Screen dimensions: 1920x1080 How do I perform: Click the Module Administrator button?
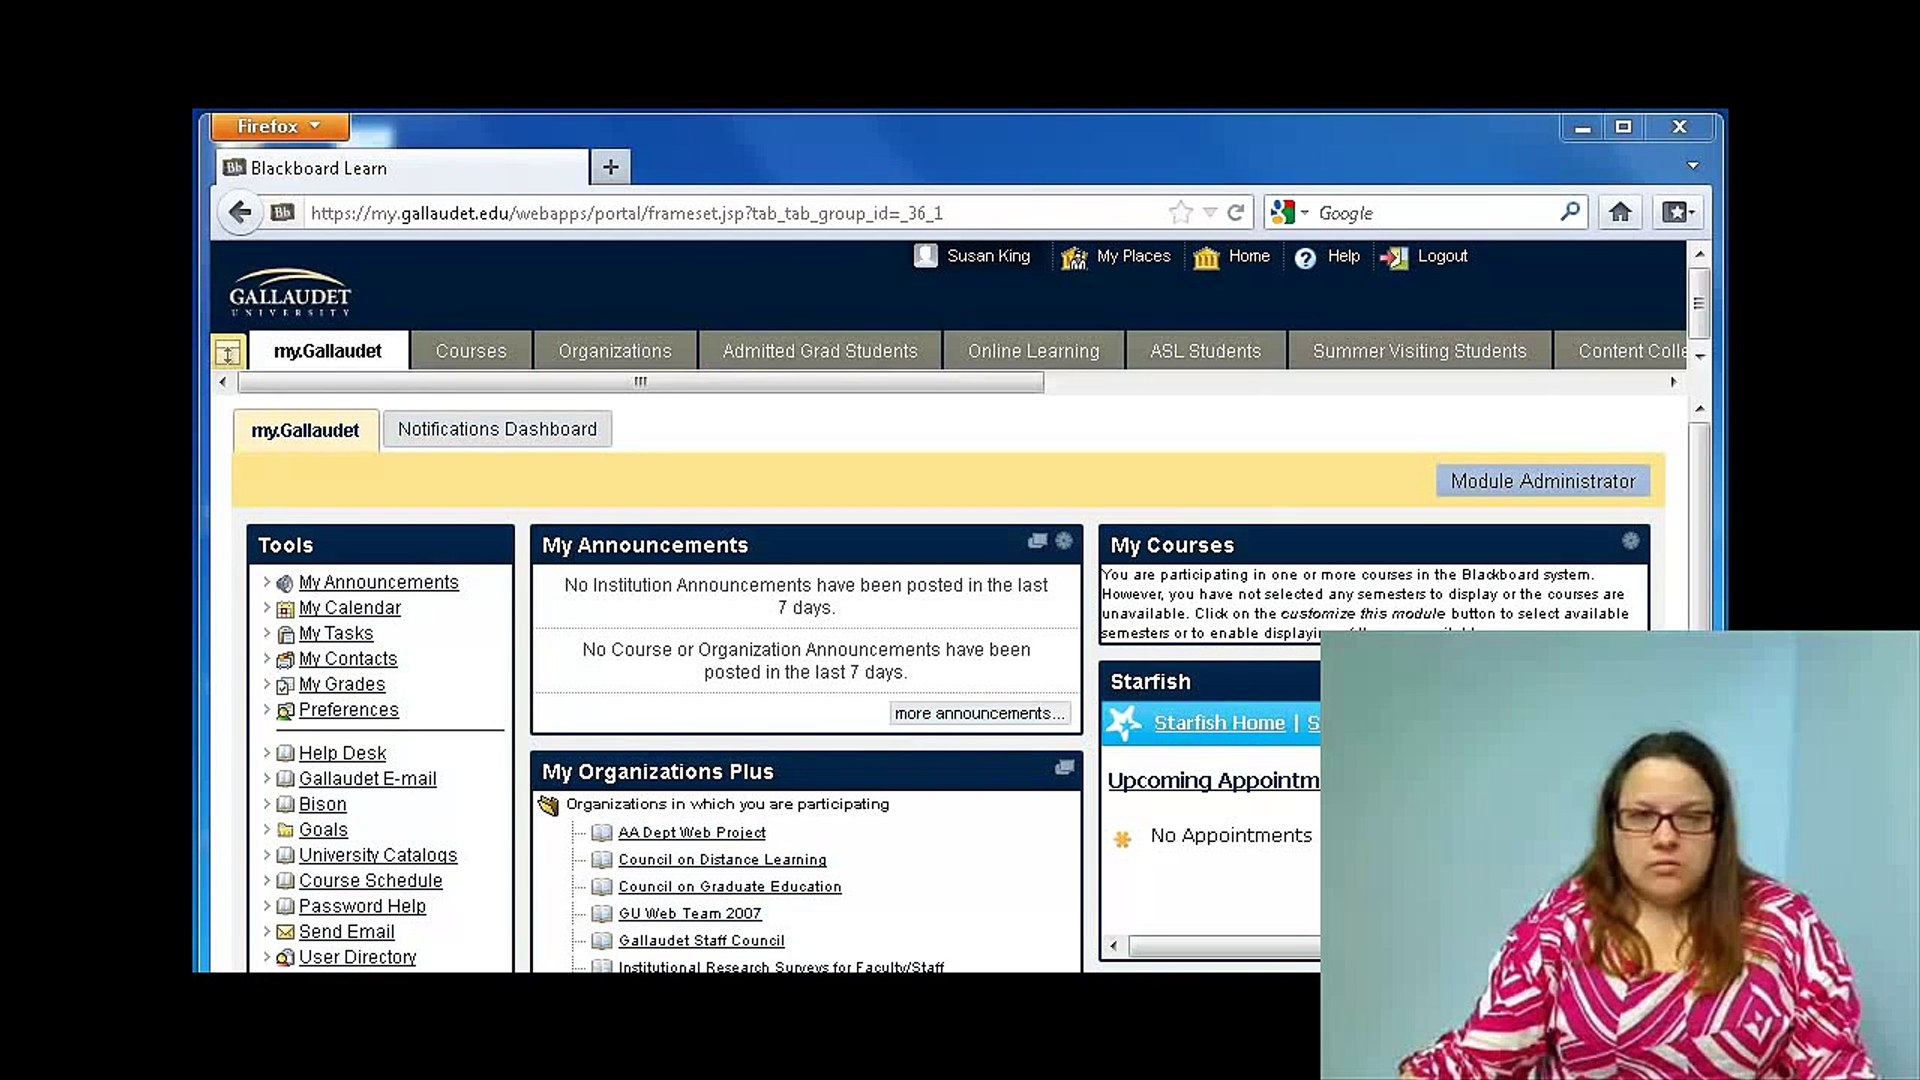pyautogui.click(x=1543, y=481)
